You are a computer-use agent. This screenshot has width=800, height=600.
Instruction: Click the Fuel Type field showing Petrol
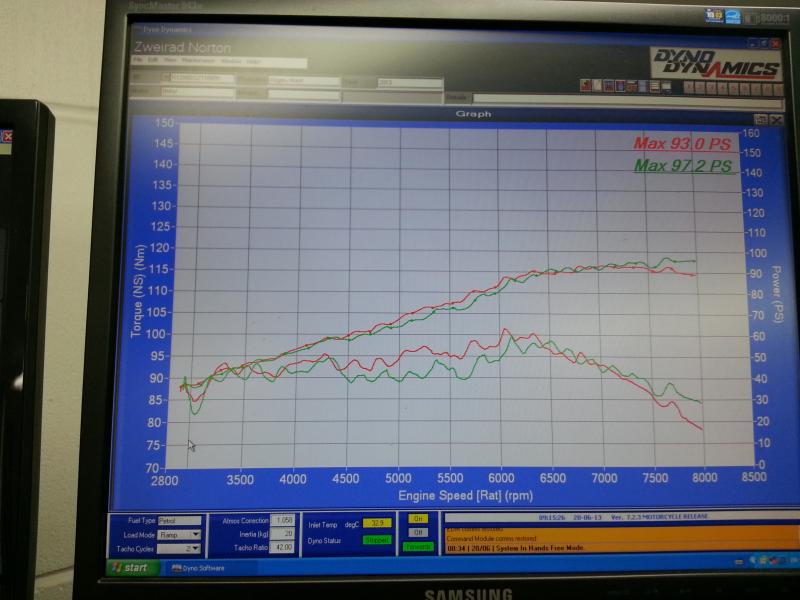180,520
